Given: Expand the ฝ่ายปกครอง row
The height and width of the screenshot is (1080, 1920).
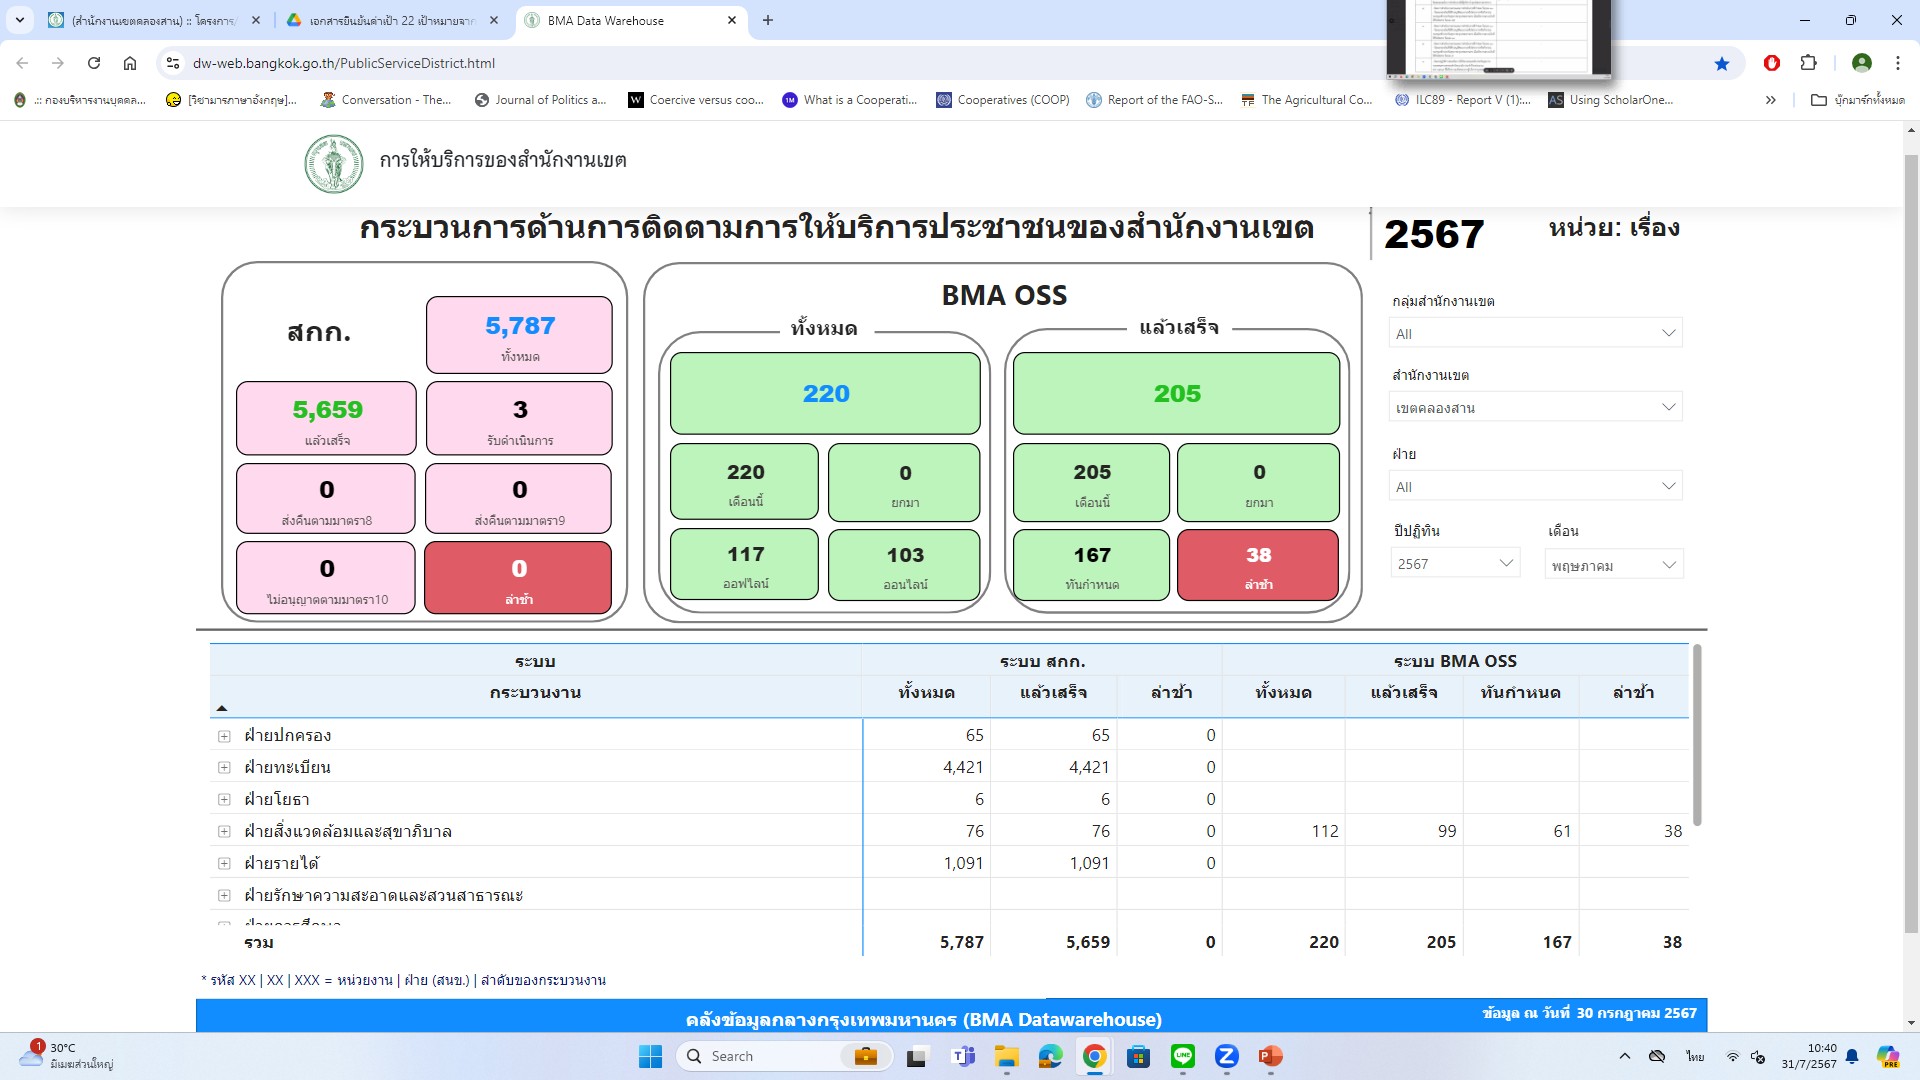Looking at the screenshot, I should [224, 736].
